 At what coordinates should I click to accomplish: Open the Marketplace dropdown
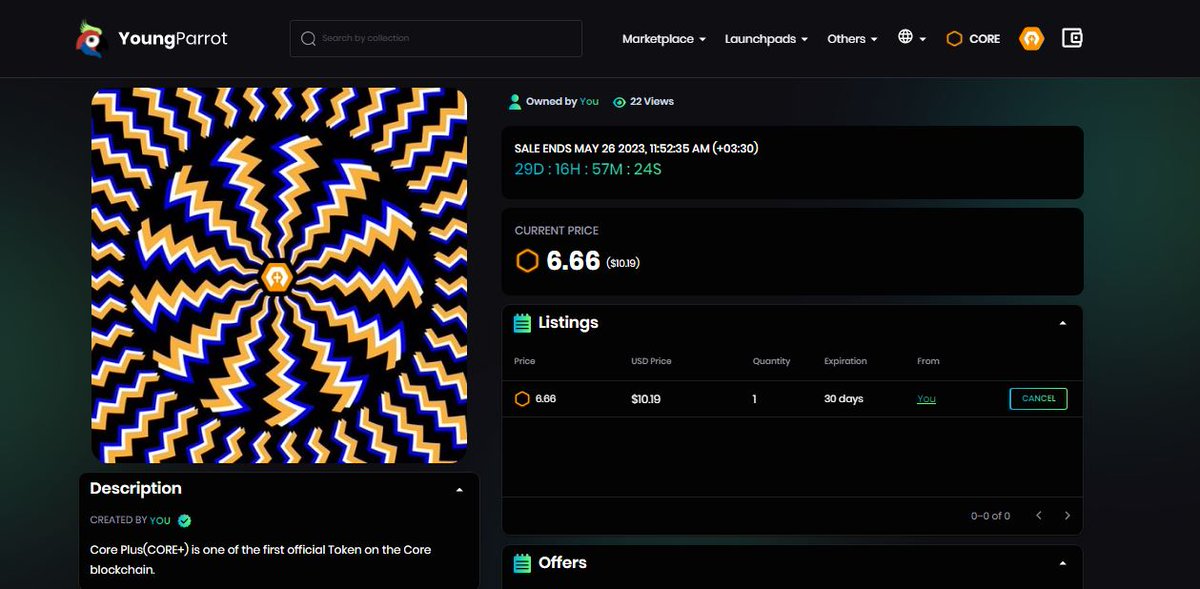click(663, 38)
